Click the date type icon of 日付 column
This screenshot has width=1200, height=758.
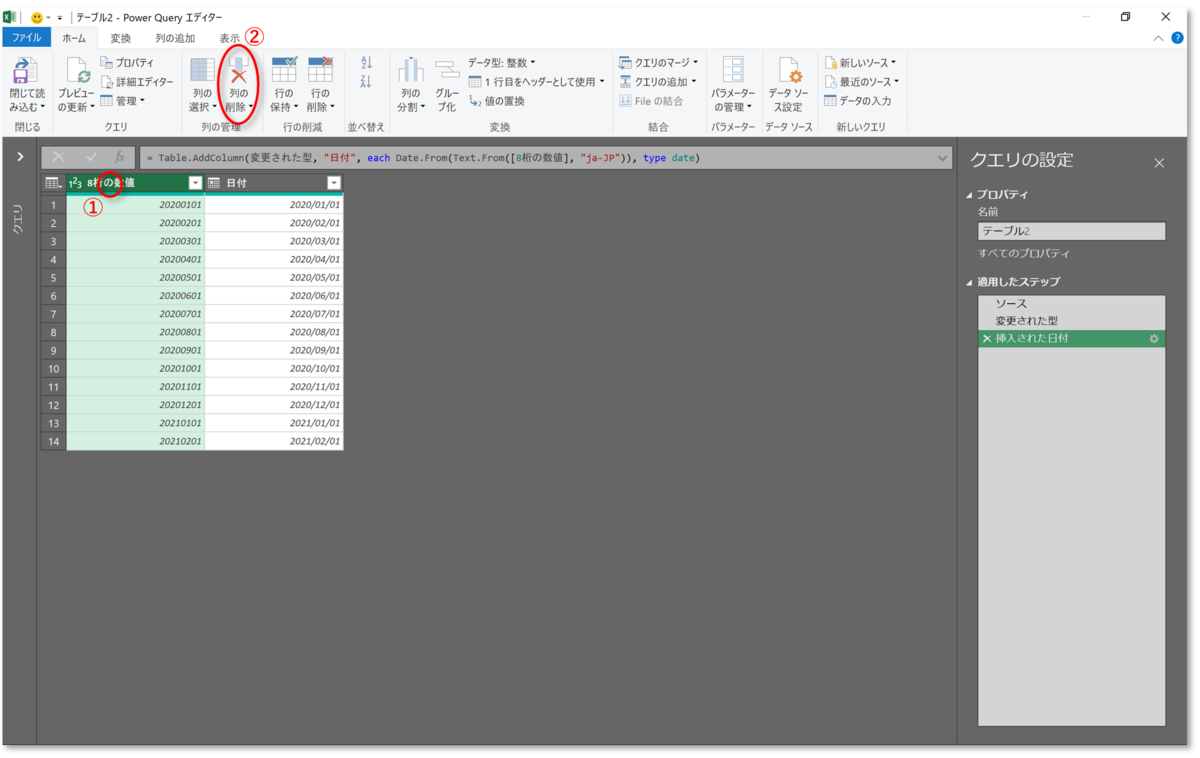click(x=214, y=183)
